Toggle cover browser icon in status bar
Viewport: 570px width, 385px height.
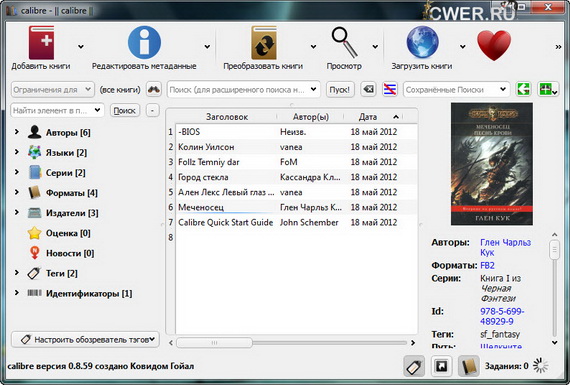[x=441, y=366]
